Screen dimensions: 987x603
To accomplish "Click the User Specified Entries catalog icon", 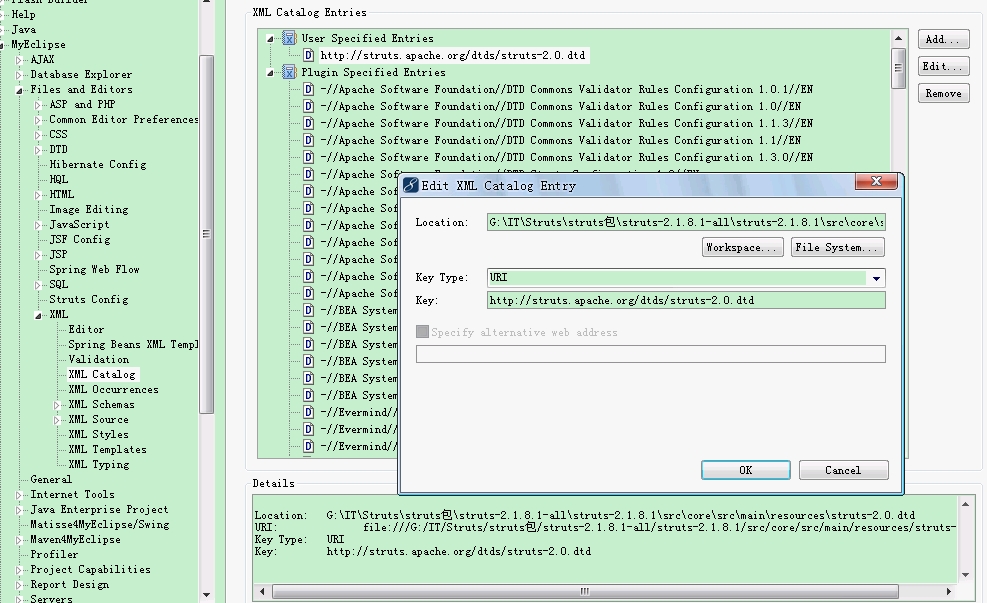I will point(289,38).
